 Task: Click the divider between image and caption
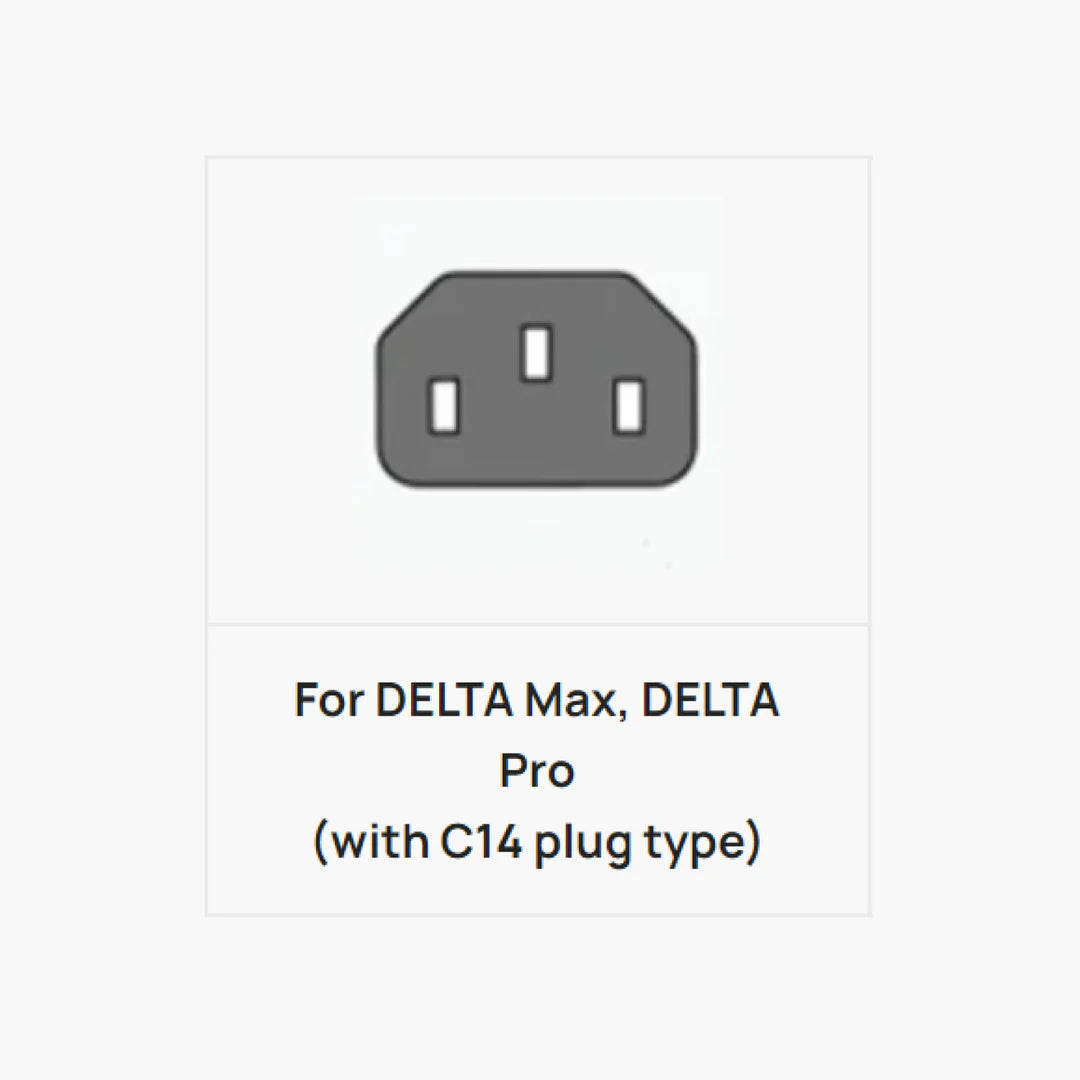click(538, 625)
